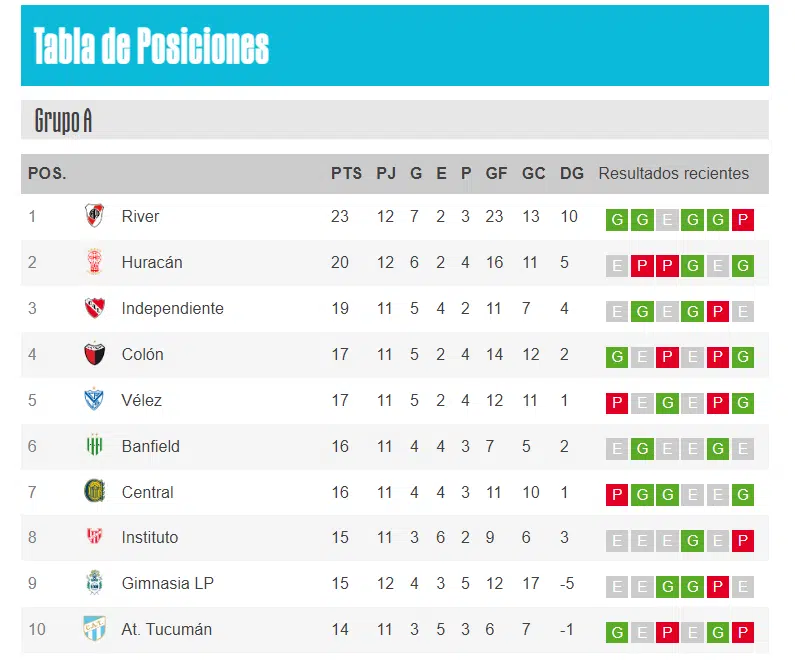Click the Banfield team crest icon
This screenshot has height=660, width=795.
94,445
